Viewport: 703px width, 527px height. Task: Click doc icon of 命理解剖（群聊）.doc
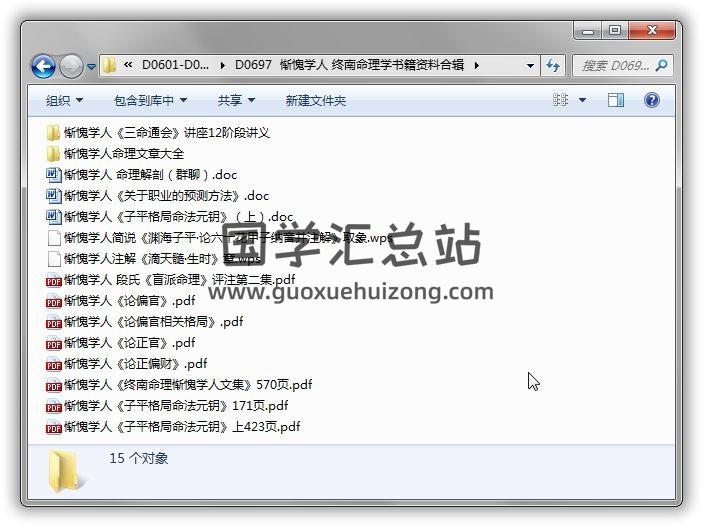(x=53, y=175)
